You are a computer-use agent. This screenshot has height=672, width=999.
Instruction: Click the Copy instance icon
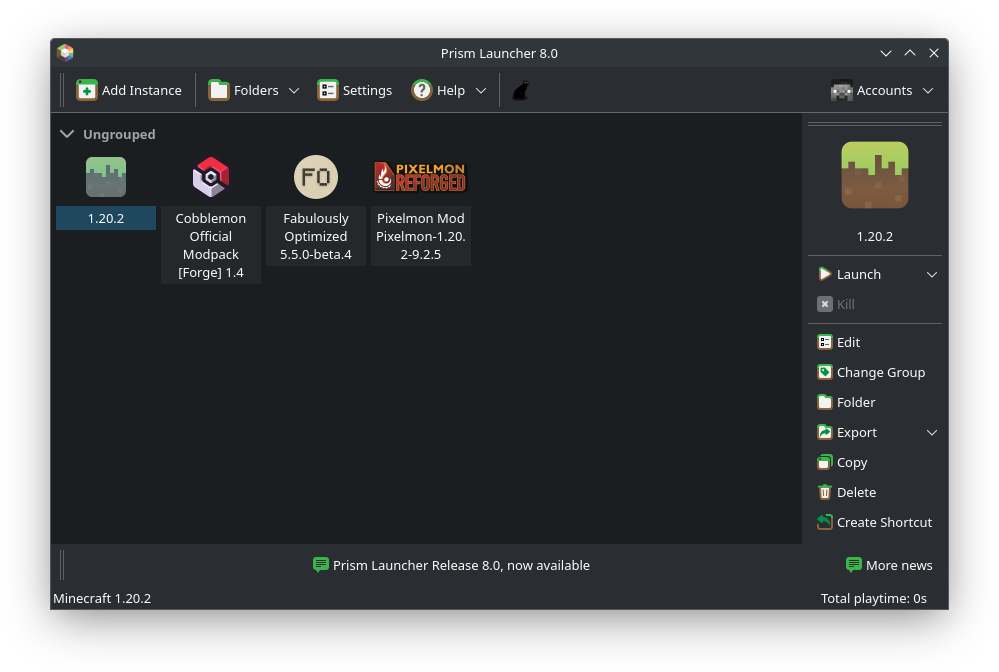tap(824, 462)
